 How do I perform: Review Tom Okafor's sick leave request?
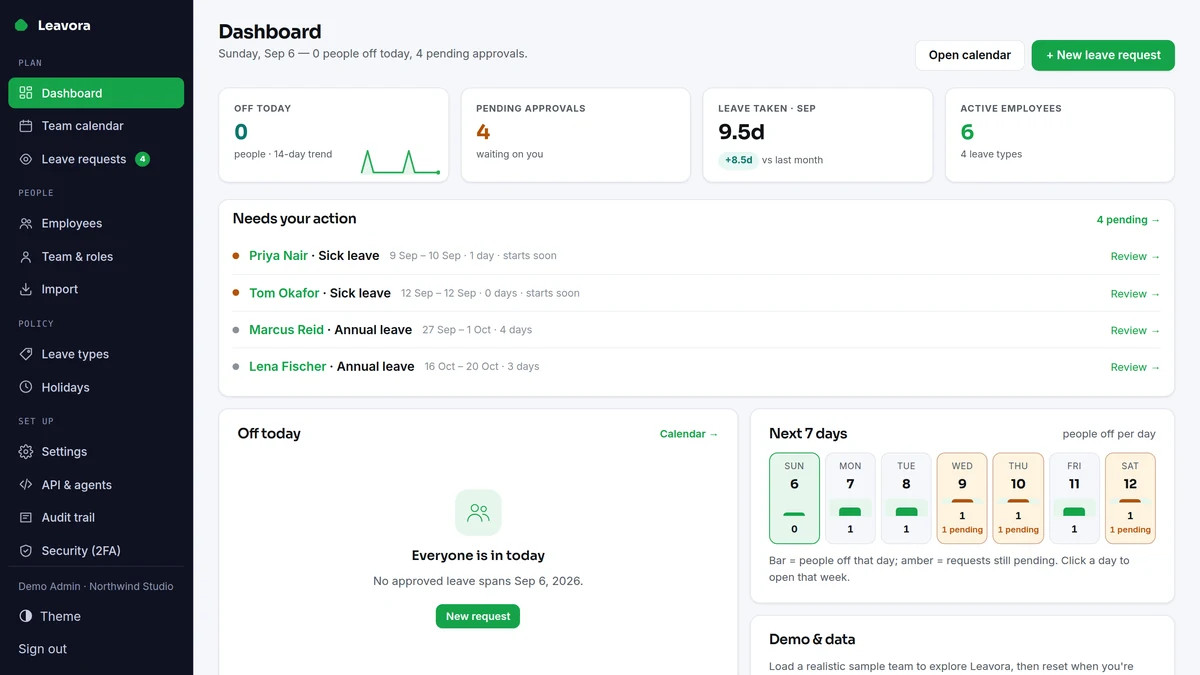pyautogui.click(x=1135, y=294)
